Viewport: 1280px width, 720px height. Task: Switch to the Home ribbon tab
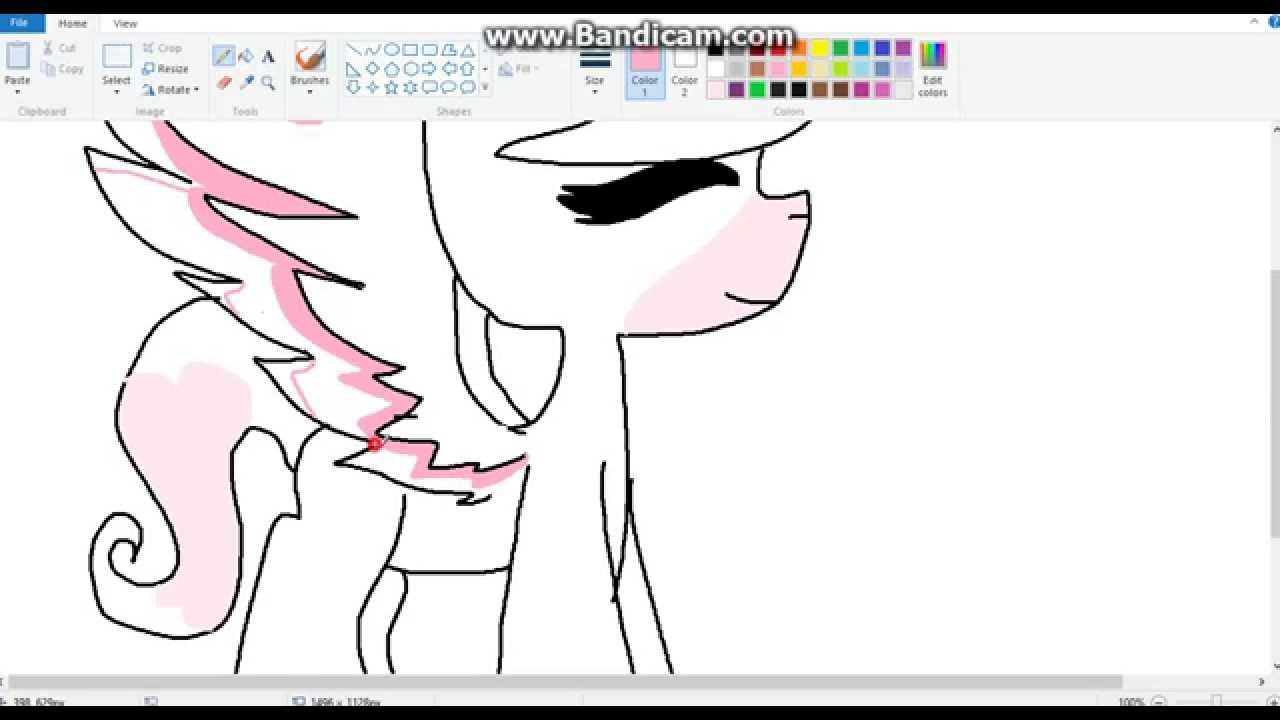point(72,23)
